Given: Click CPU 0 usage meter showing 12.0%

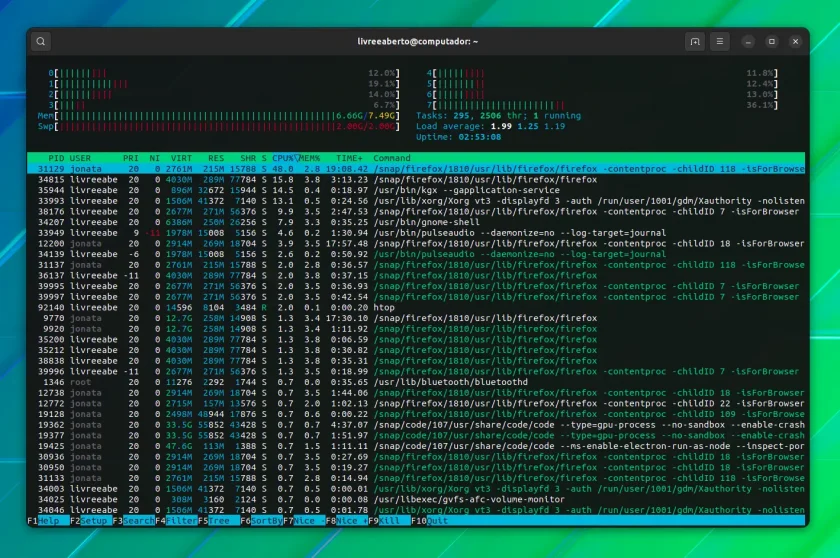Looking at the screenshot, I should (224, 73).
